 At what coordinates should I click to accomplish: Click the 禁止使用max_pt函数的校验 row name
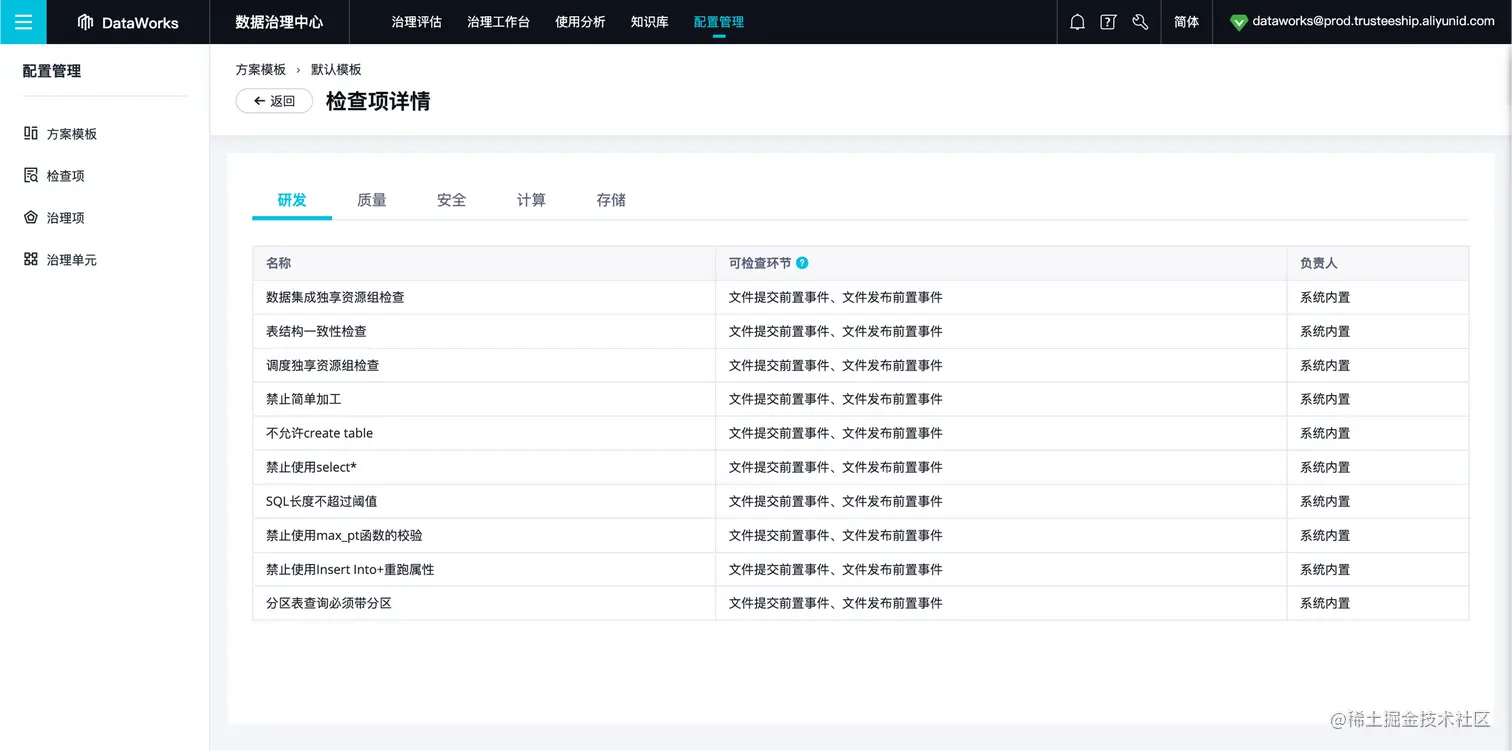[x=344, y=535]
